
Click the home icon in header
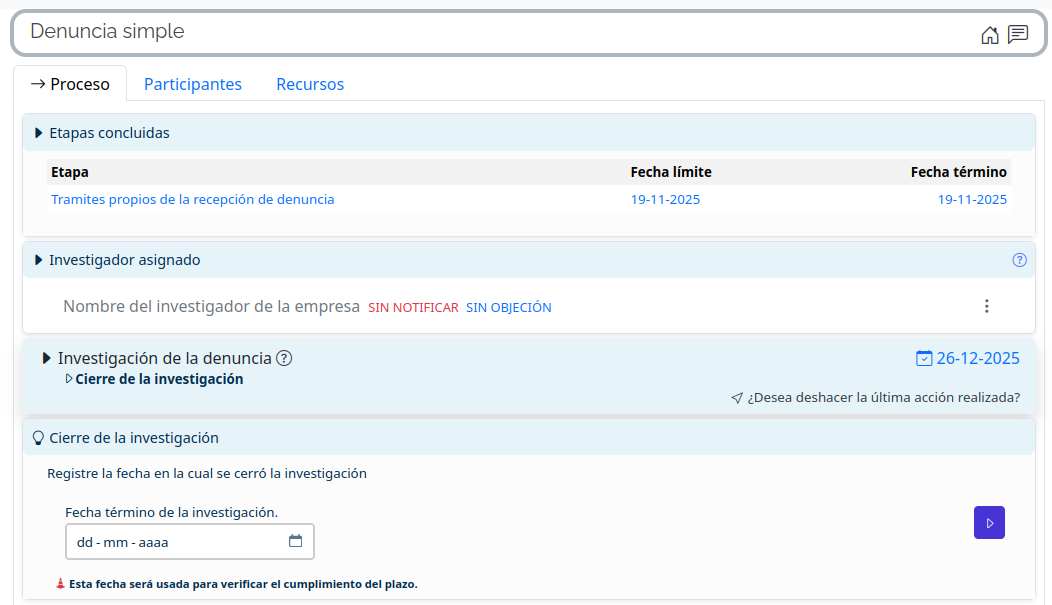click(x=989, y=35)
